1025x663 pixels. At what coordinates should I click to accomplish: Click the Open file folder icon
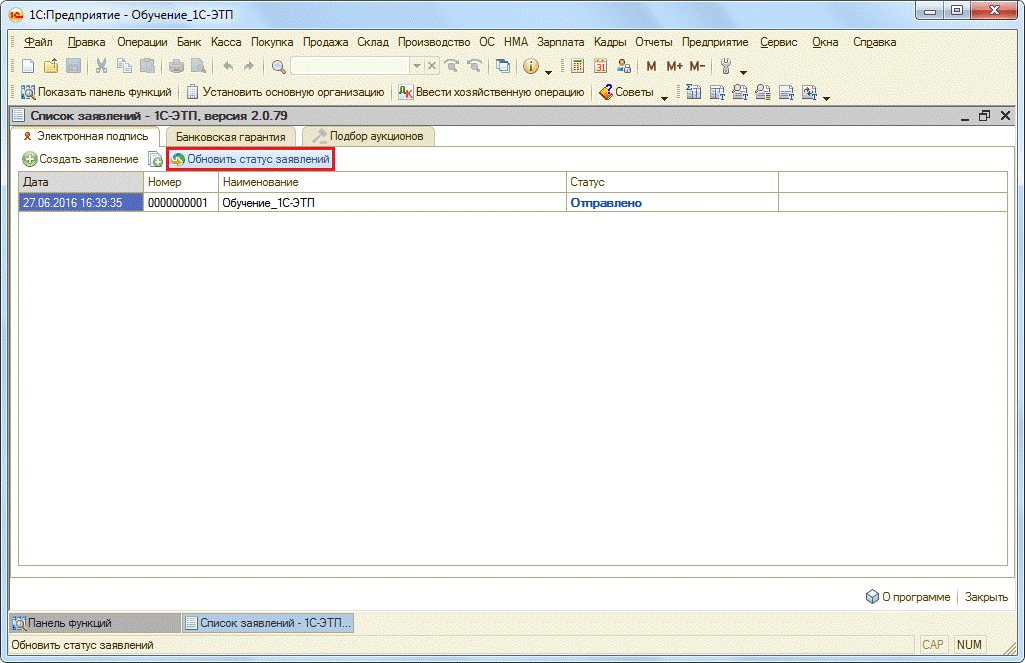51,66
